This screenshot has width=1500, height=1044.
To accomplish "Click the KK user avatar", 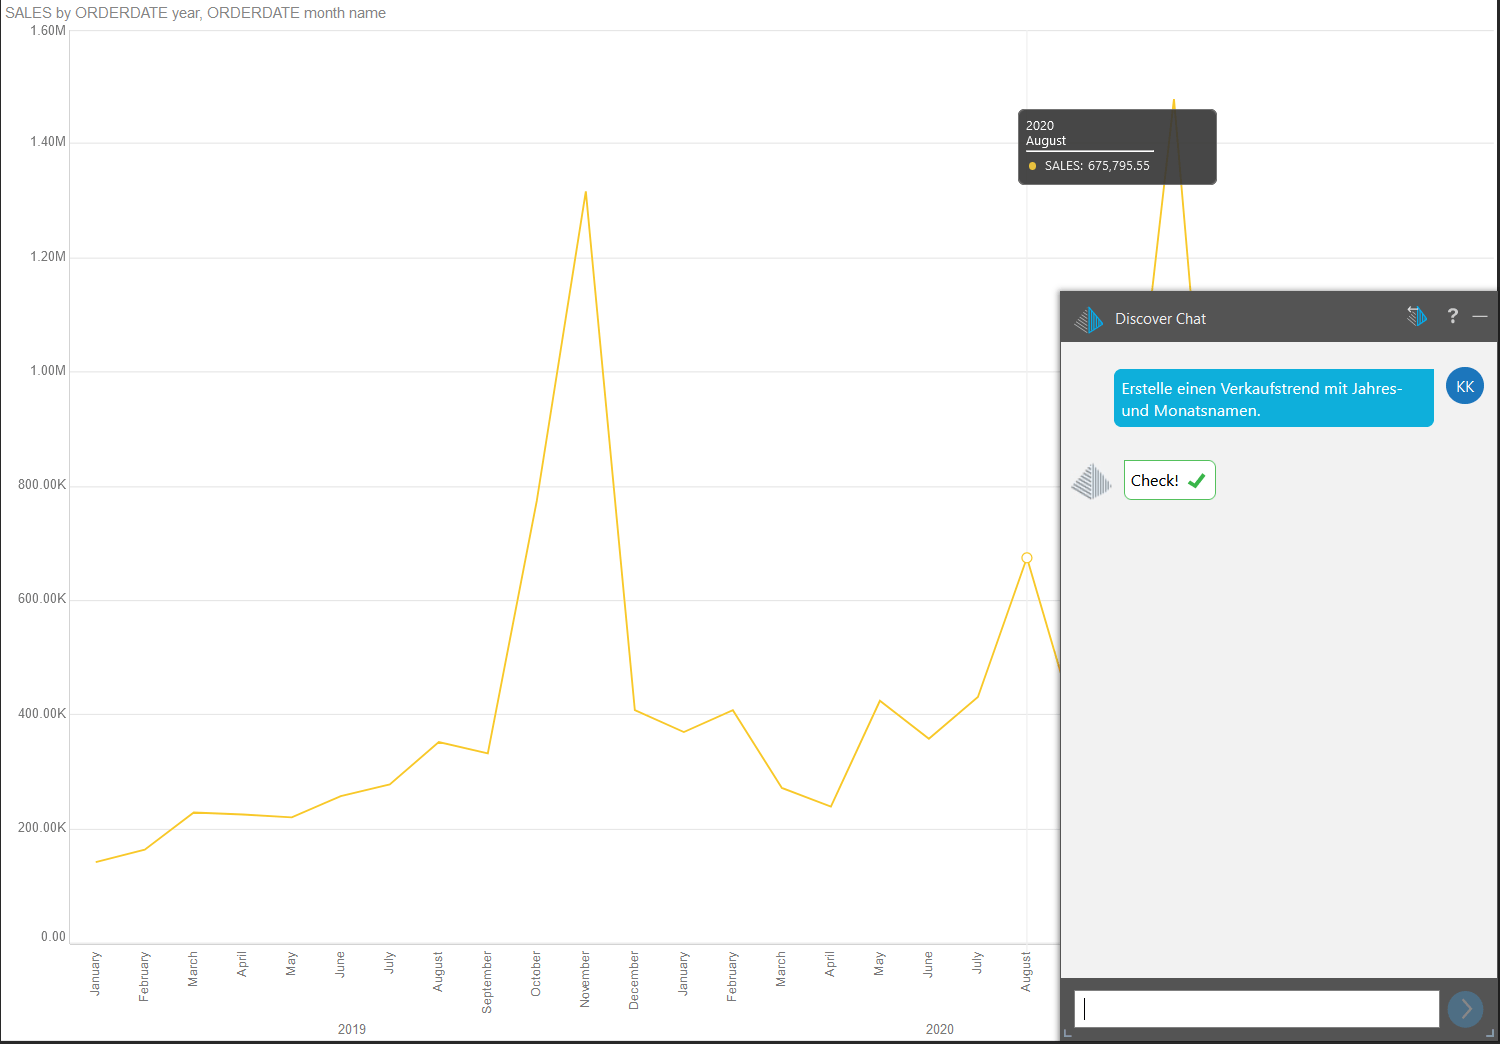I will pos(1464,386).
